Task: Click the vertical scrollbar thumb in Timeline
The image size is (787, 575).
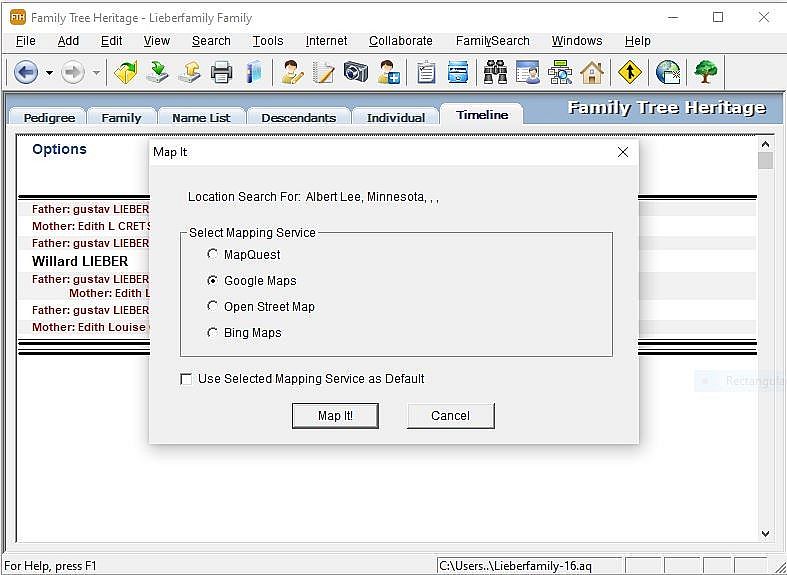Action: pyautogui.click(x=765, y=161)
